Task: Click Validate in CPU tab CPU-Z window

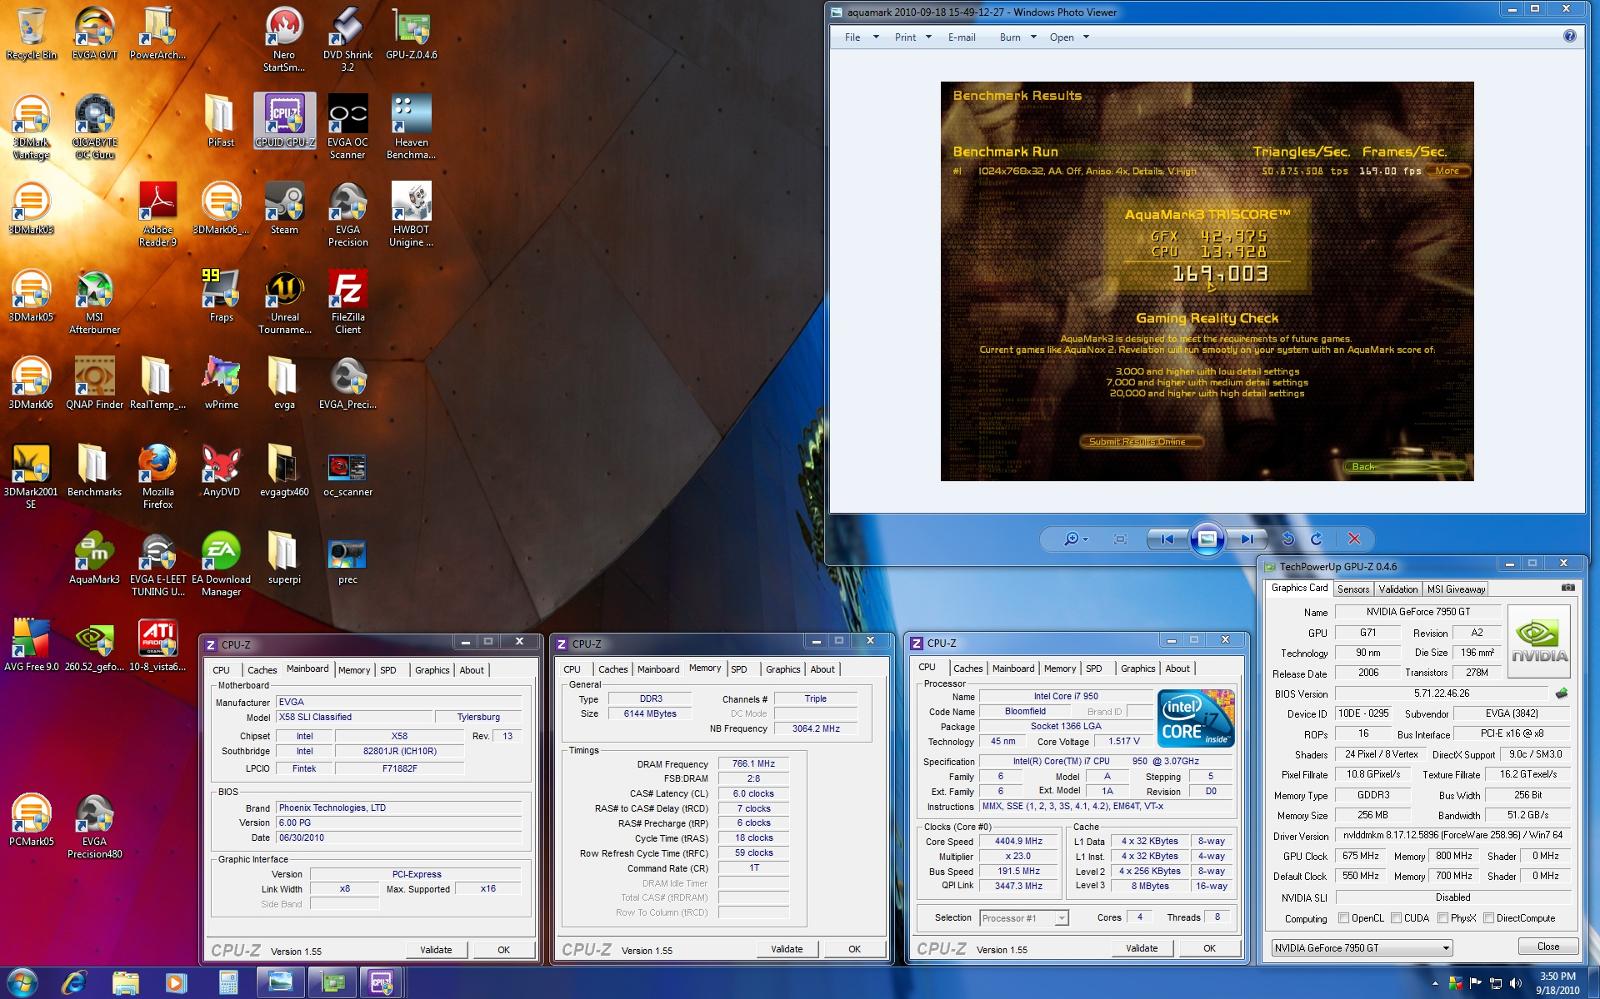Action: [x=1142, y=948]
